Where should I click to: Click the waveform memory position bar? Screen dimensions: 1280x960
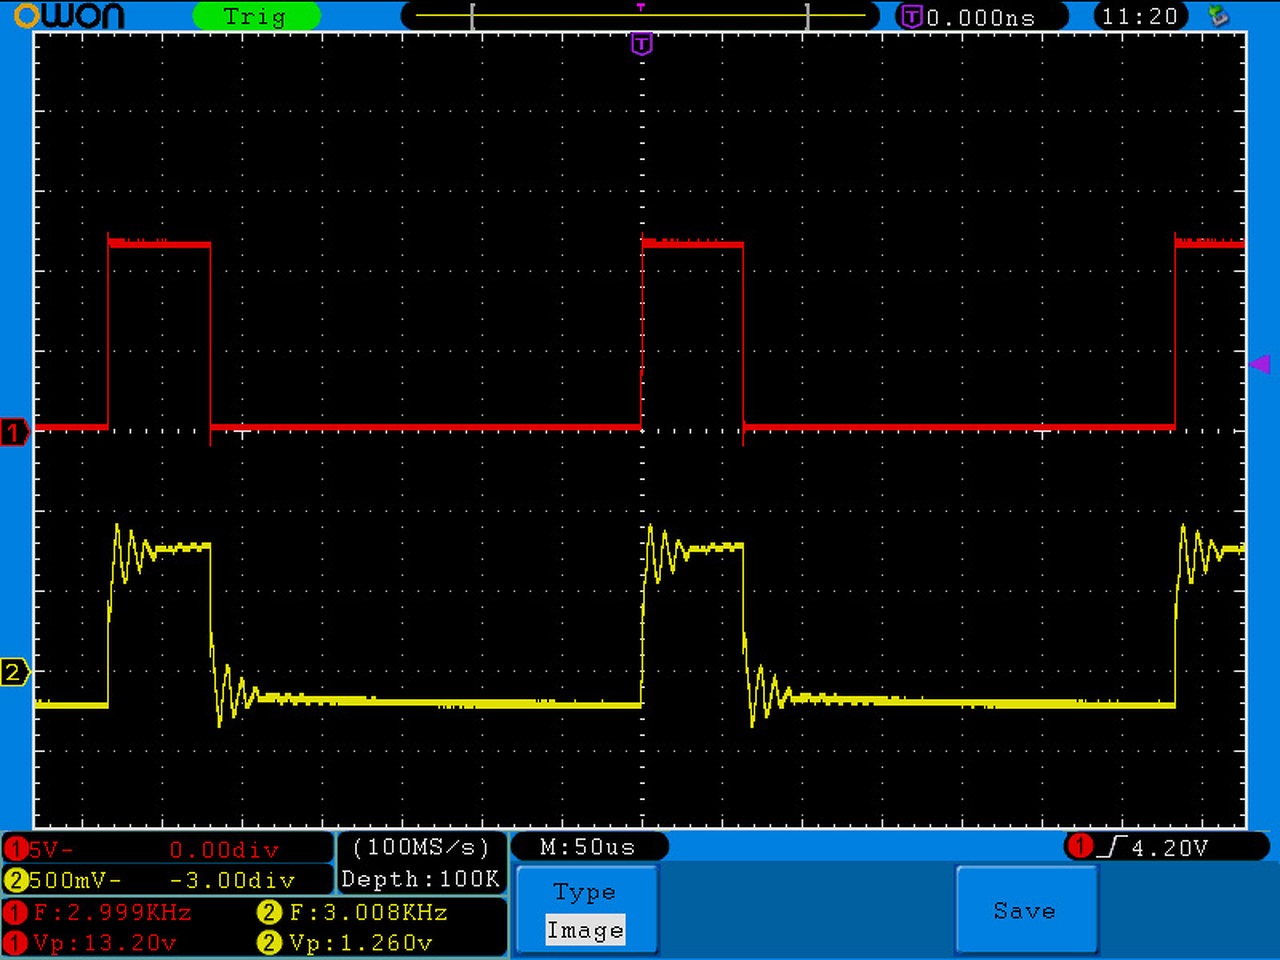640,16
